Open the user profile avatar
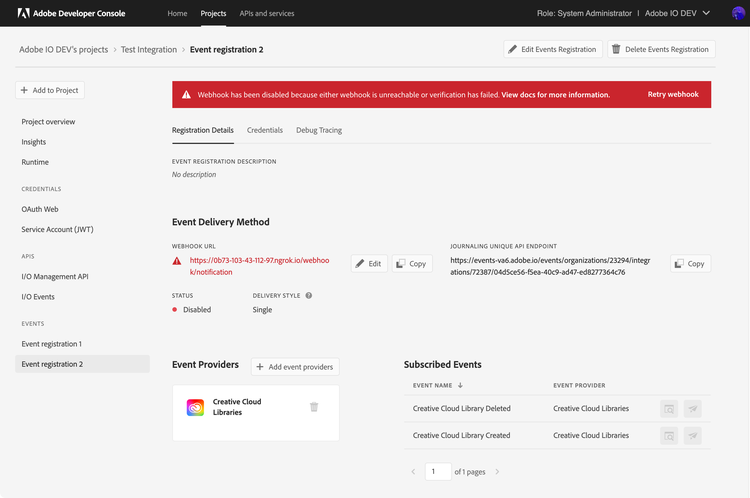The image size is (750, 498). pyautogui.click(x=738, y=14)
